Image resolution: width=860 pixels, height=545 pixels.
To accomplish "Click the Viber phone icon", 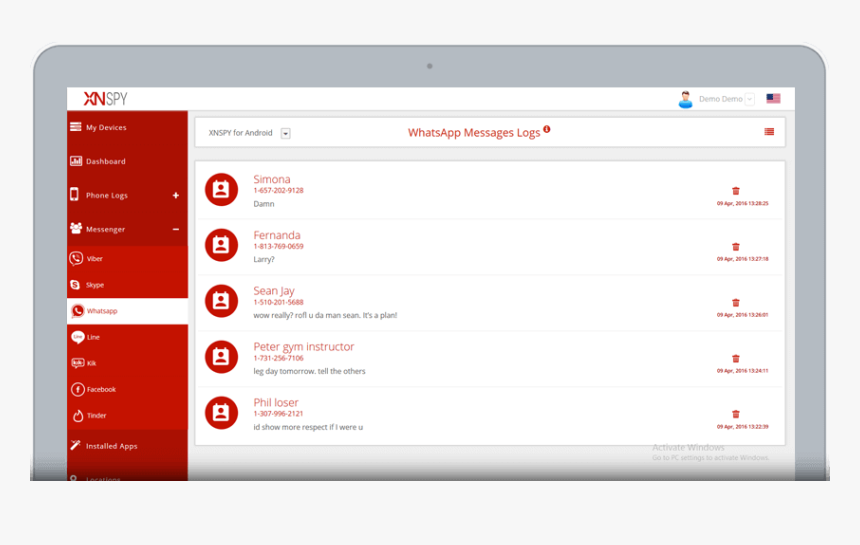I will tap(77, 258).
